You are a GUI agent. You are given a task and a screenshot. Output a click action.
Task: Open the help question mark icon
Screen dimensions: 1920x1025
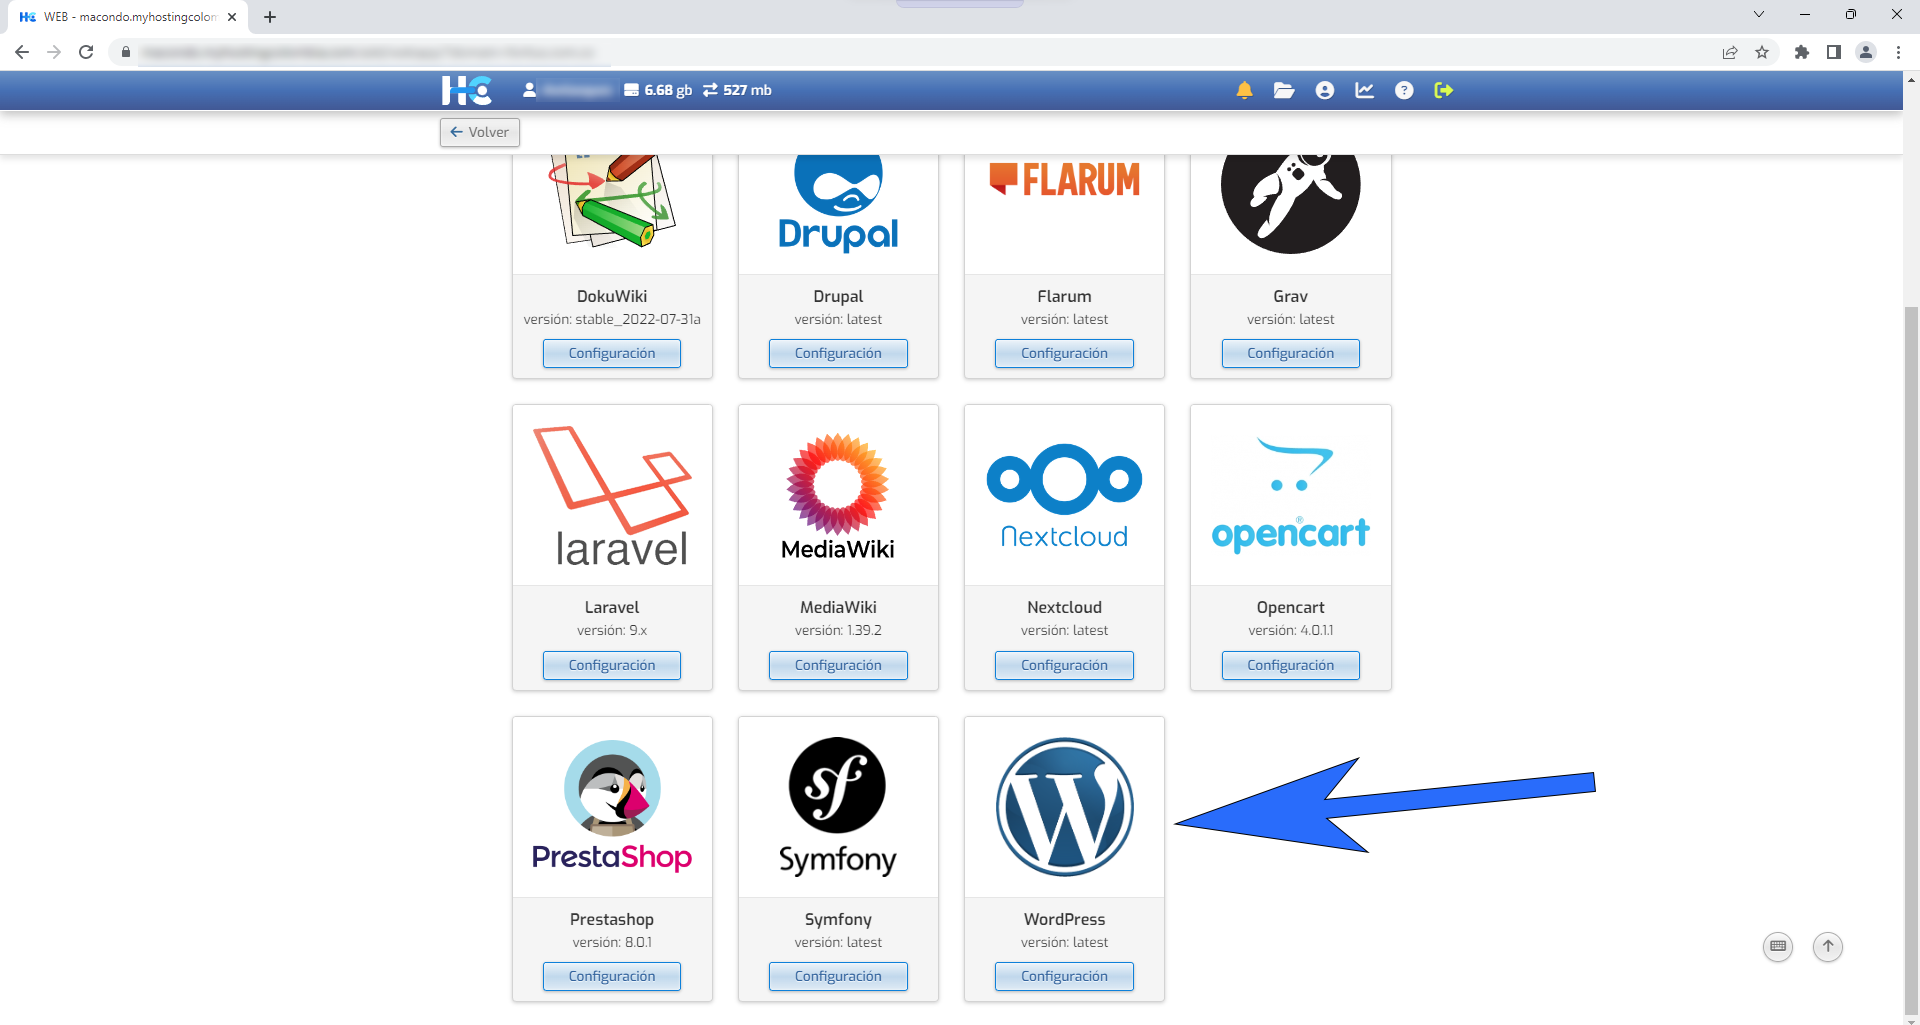(1404, 90)
